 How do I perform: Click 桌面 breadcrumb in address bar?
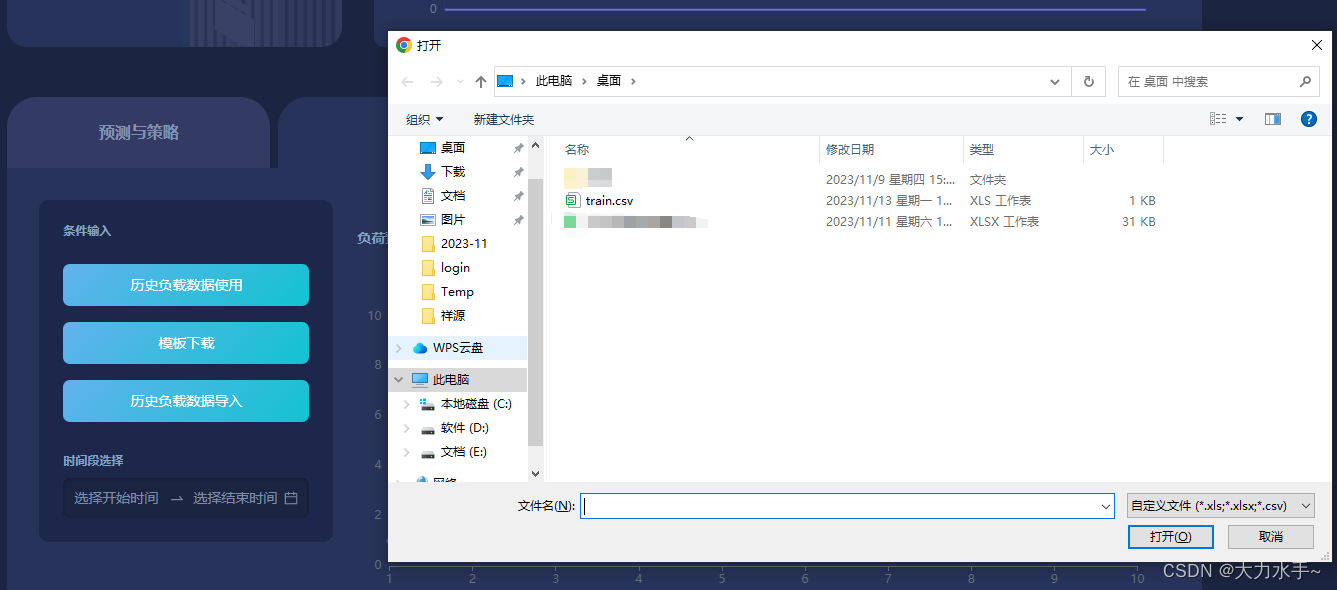click(609, 81)
